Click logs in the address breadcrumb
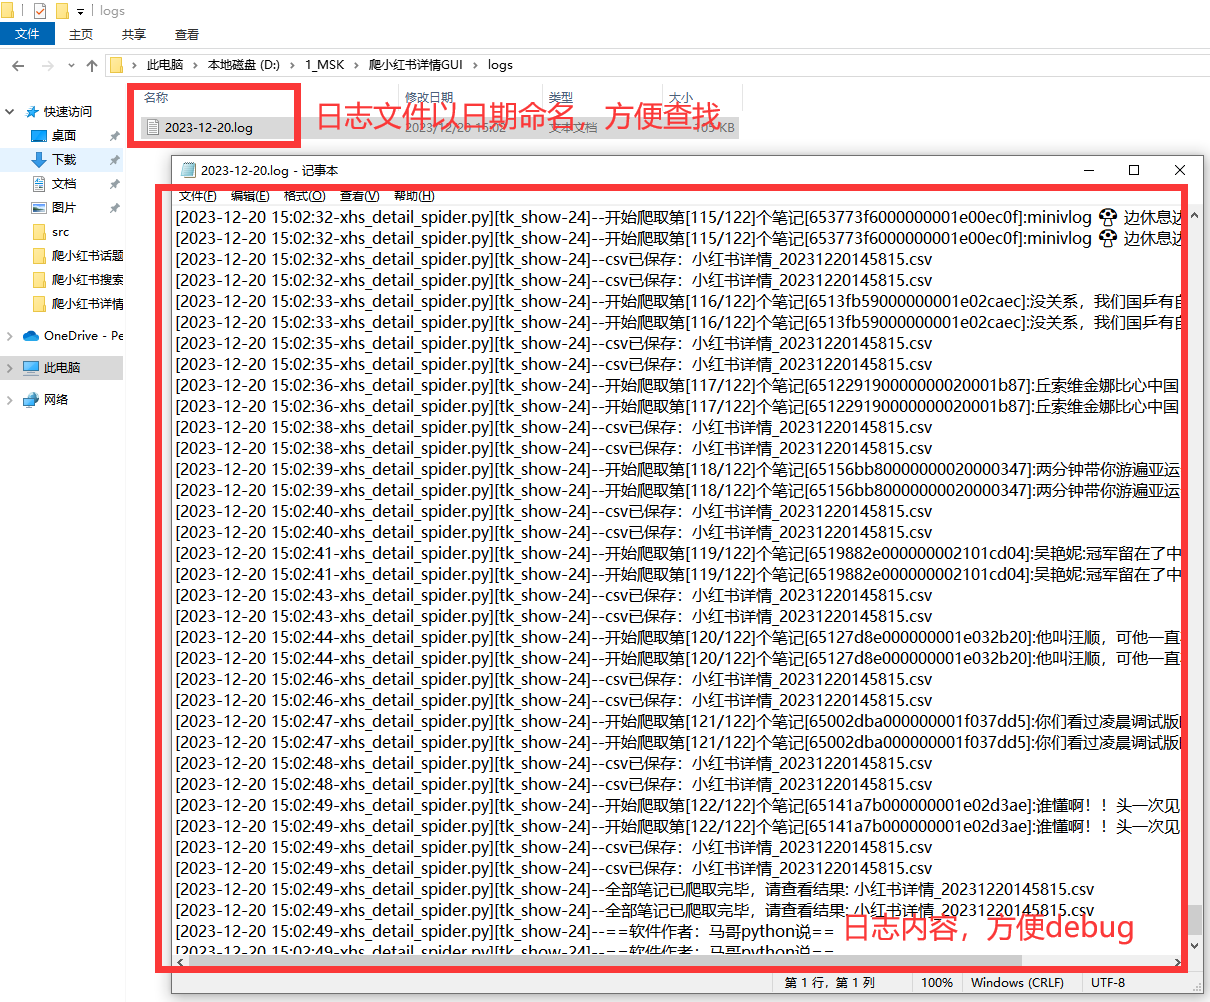Screen dimensions: 1210x1002 coord(500,65)
